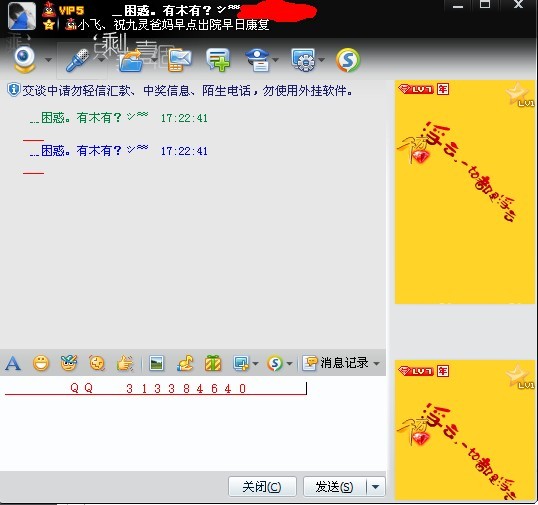Viewport: 538px width, 505px height.
Task: Expand the remote desktop dropdown arrow
Action: pyautogui.click(x=321, y=60)
